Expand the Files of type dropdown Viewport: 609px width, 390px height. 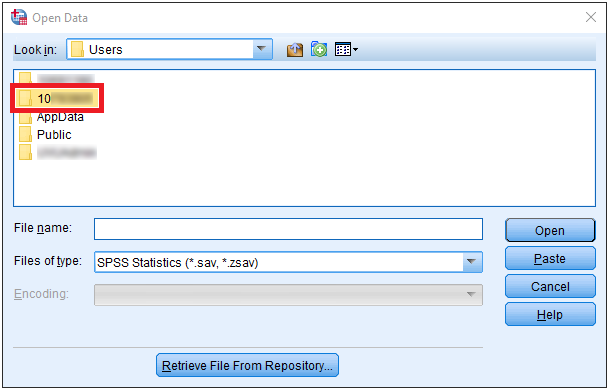click(x=472, y=262)
